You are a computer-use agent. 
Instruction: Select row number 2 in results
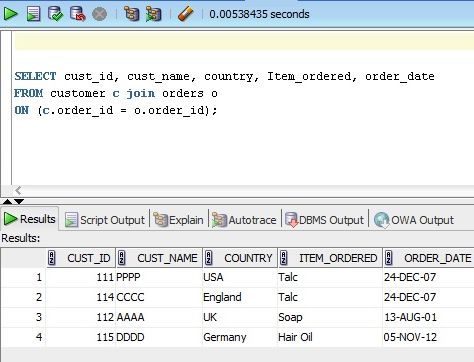pos(23,297)
